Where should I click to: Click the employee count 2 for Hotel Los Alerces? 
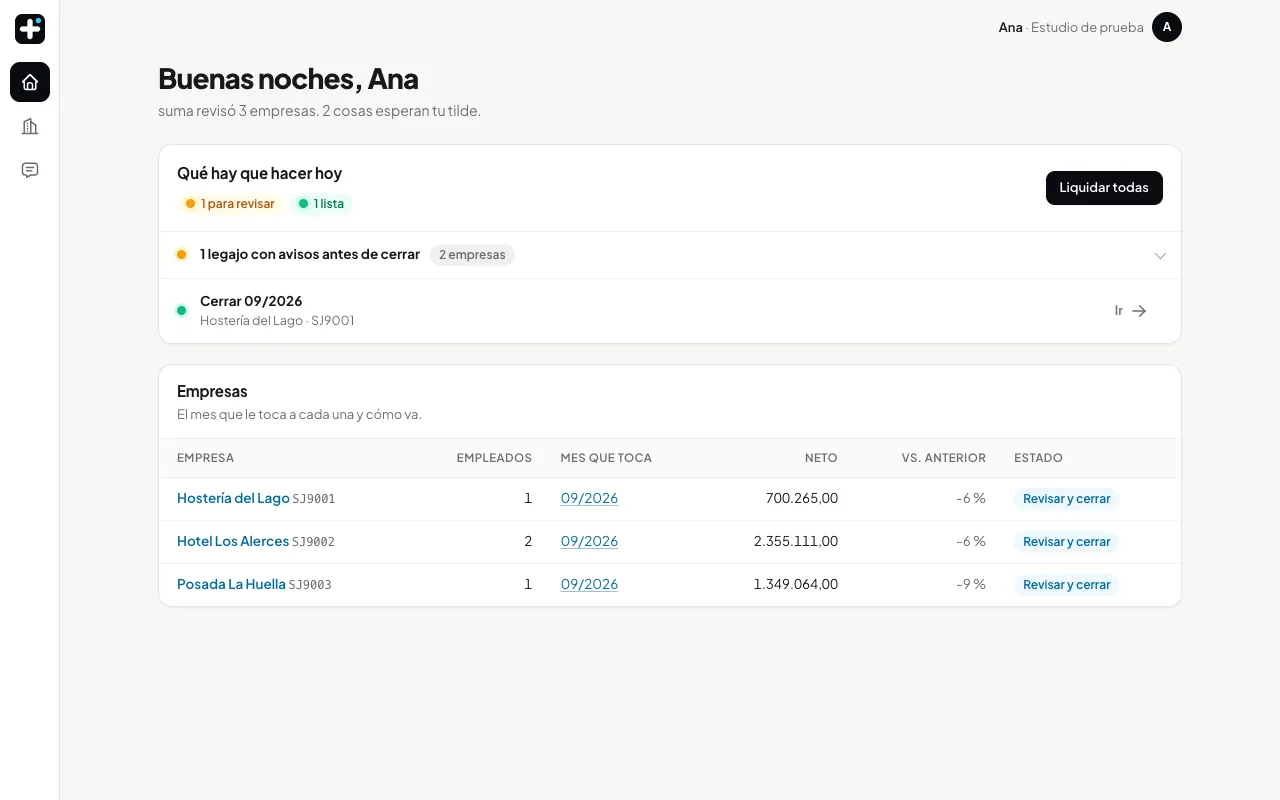point(528,541)
